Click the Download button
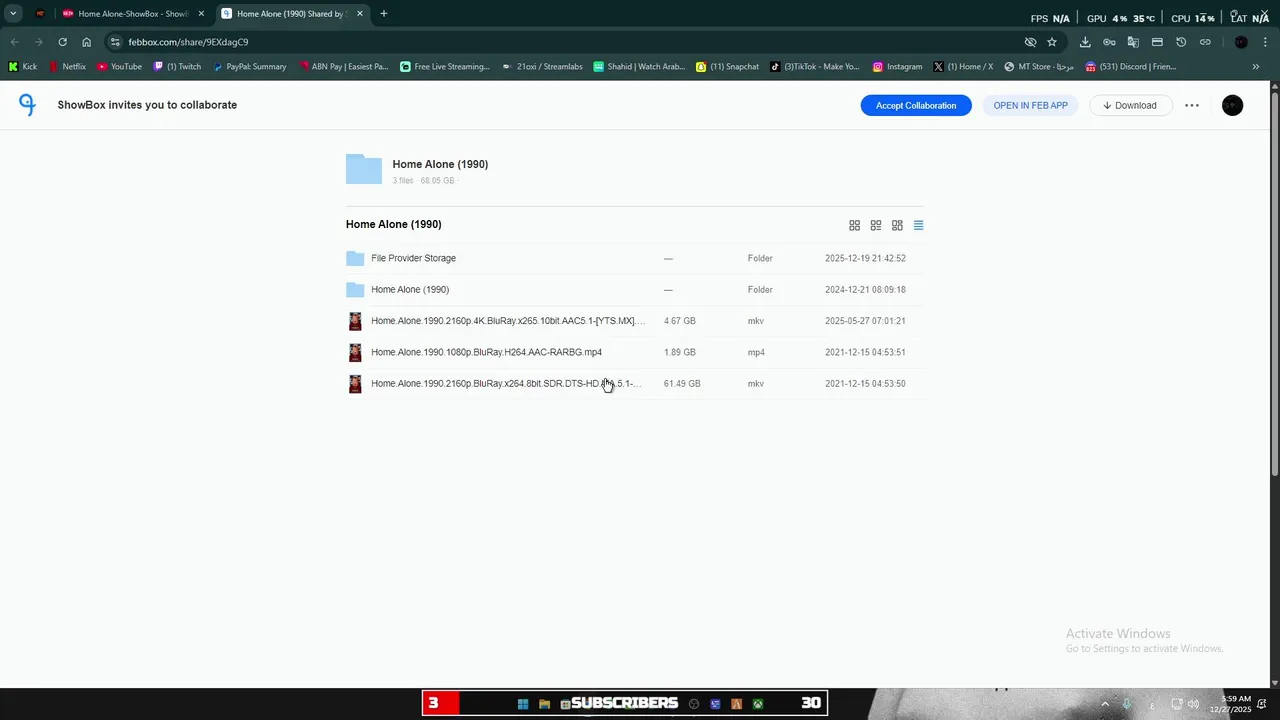1280x720 pixels. pos(1130,105)
